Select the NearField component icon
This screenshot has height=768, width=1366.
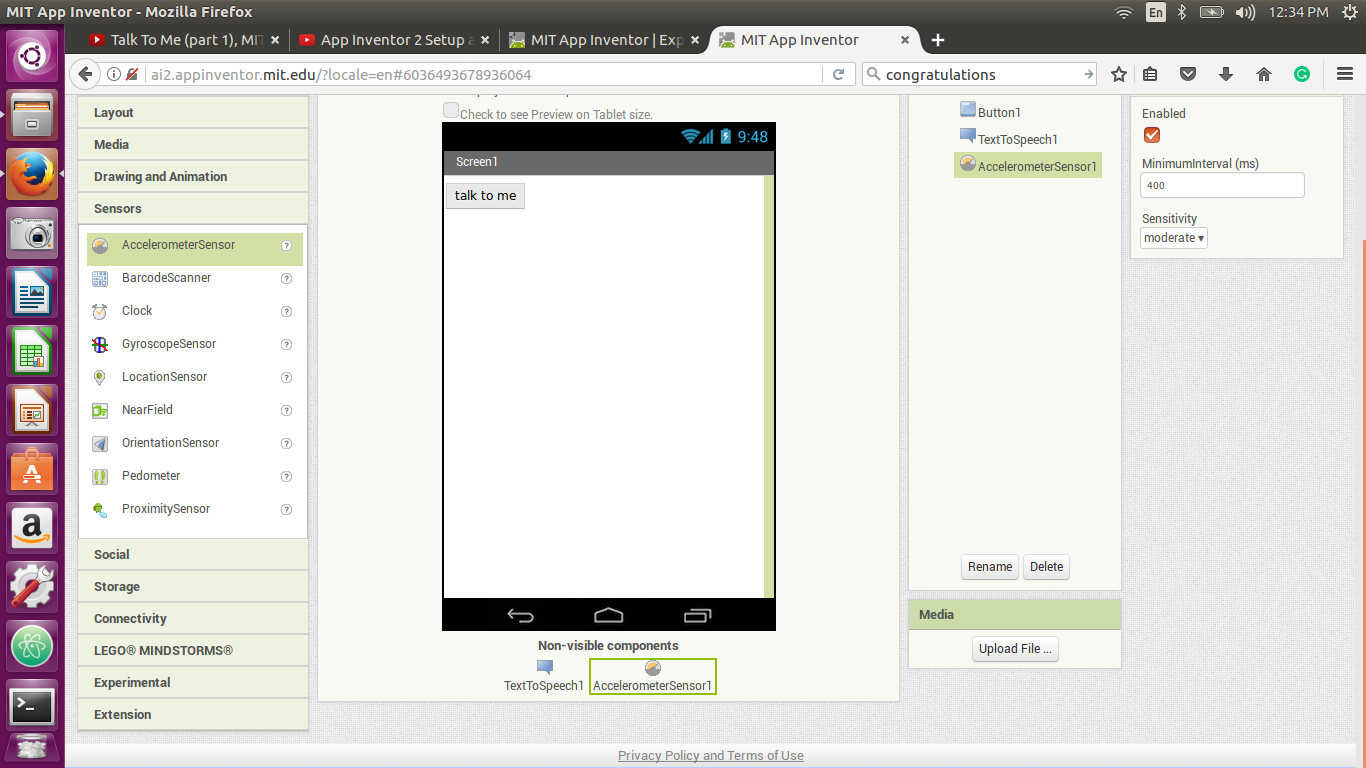(x=99, y=410)
